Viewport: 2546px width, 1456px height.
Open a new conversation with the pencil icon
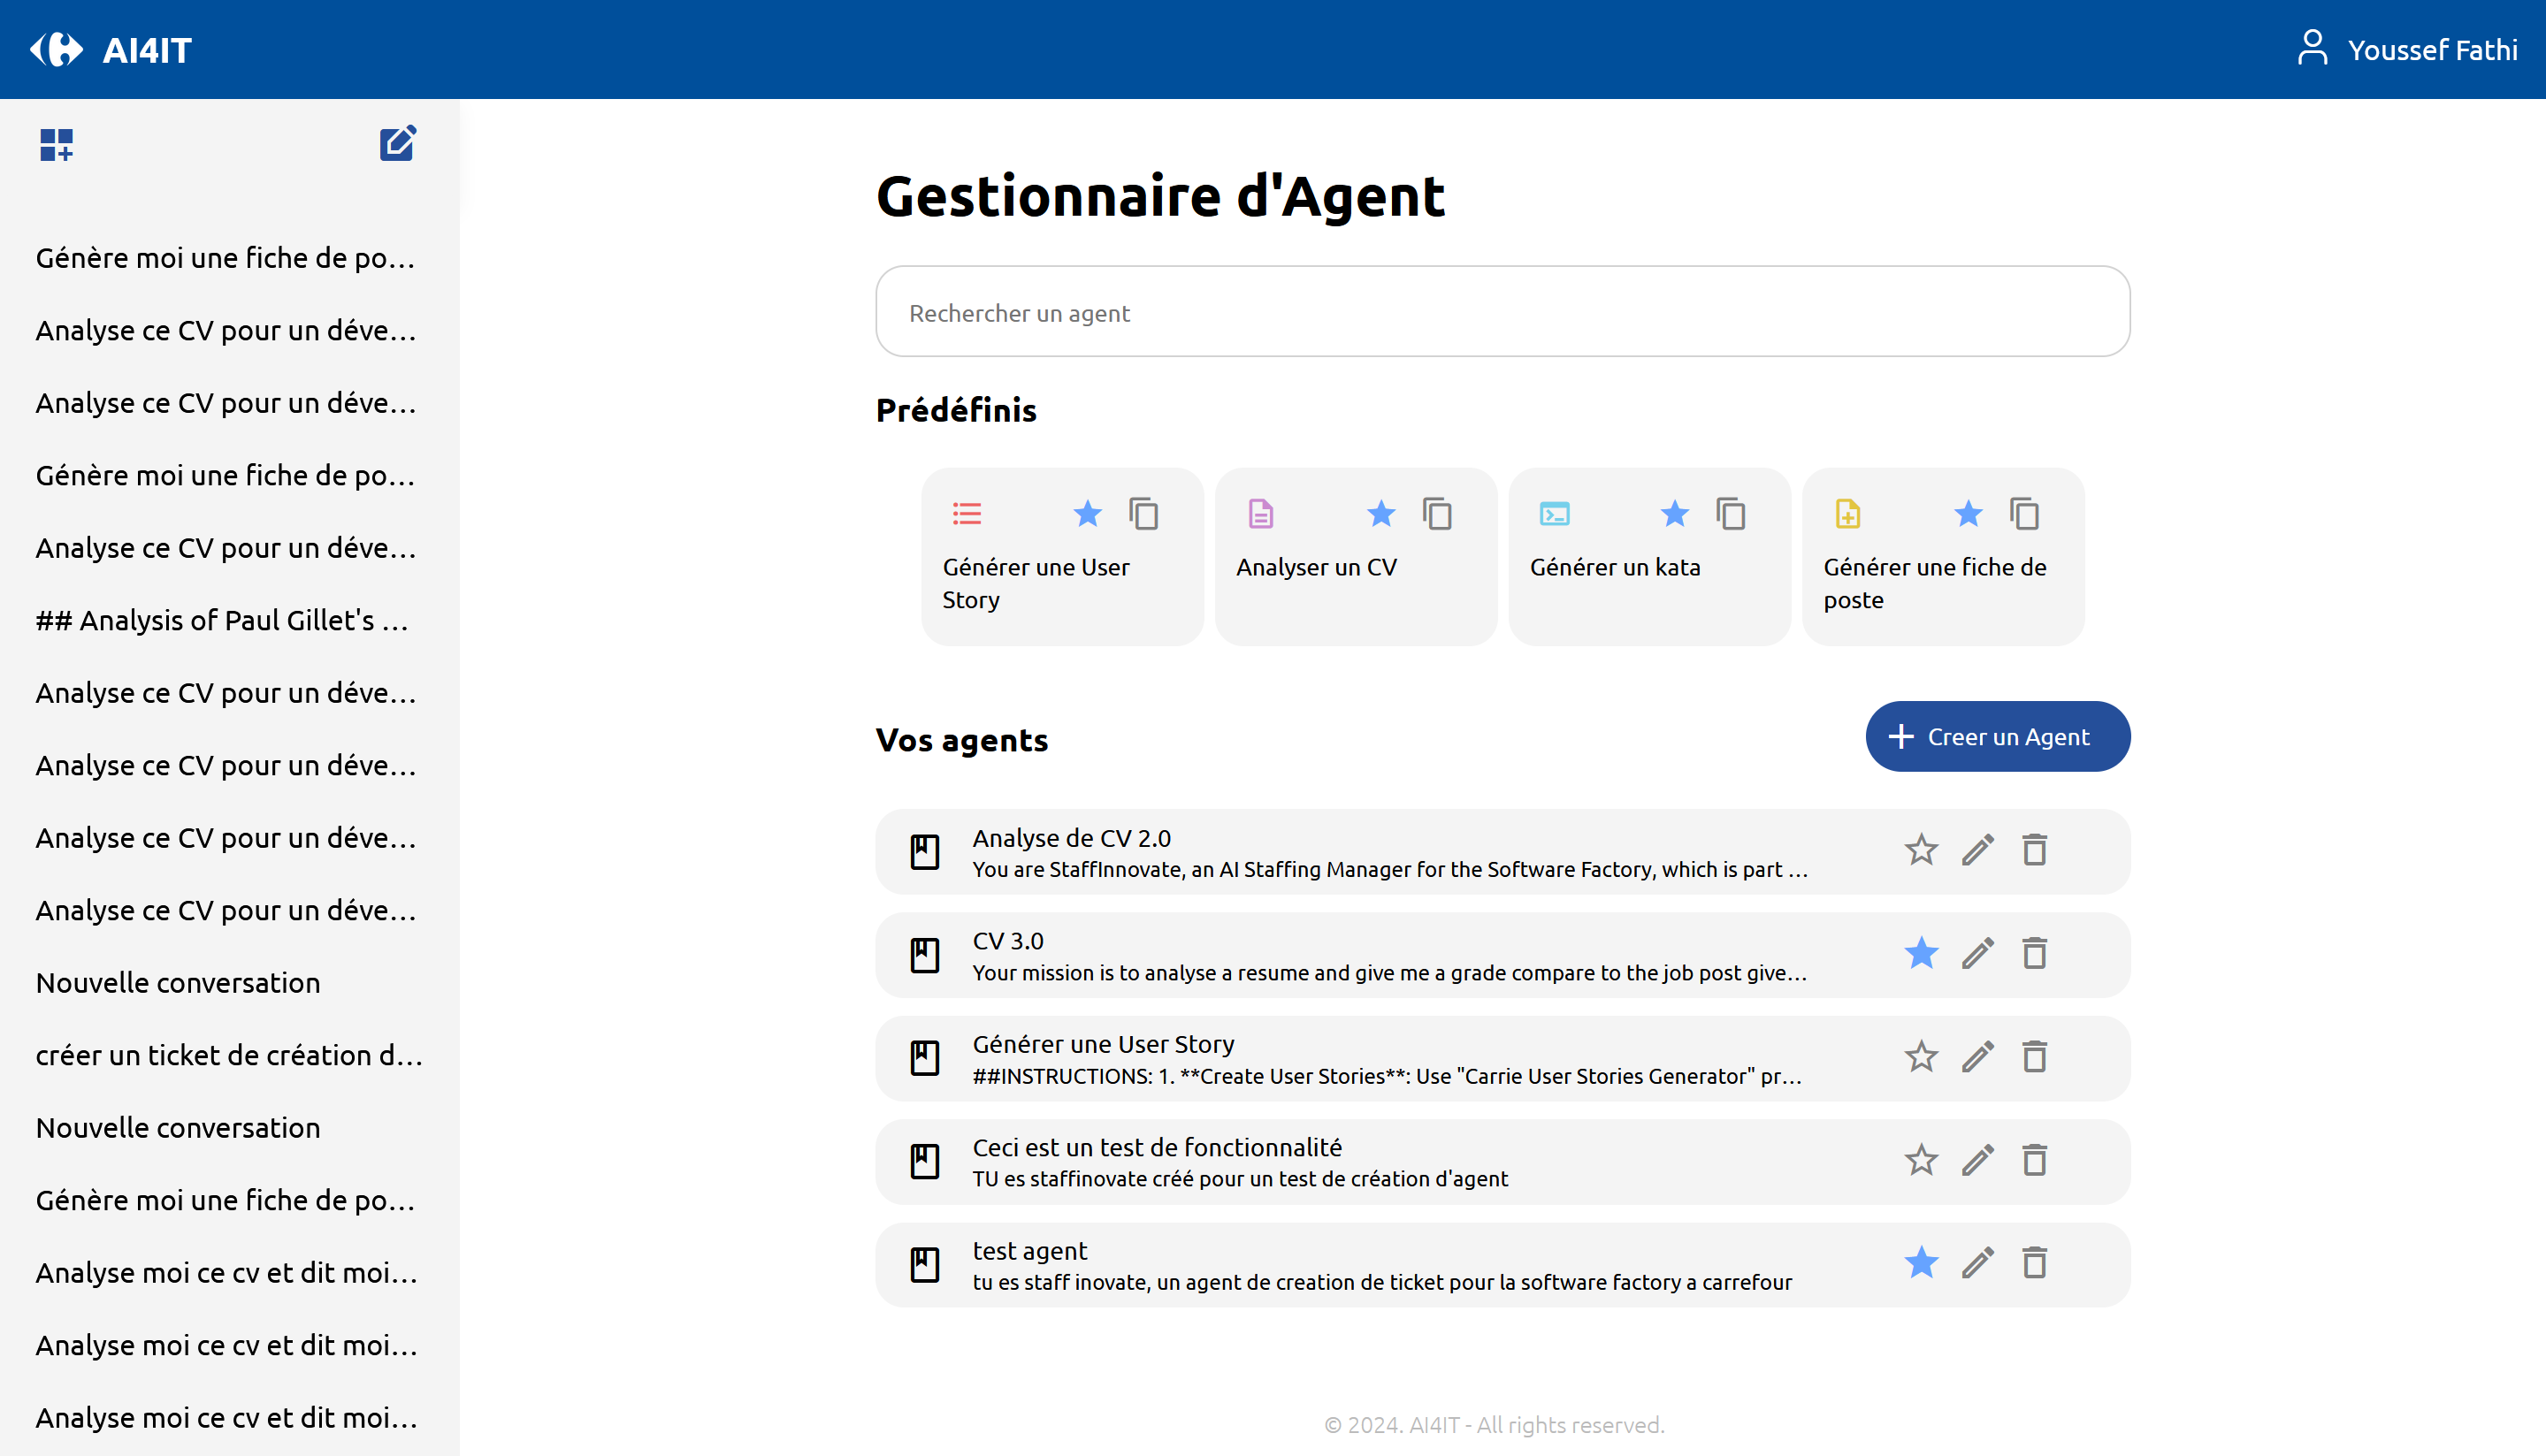pos(397,143)
